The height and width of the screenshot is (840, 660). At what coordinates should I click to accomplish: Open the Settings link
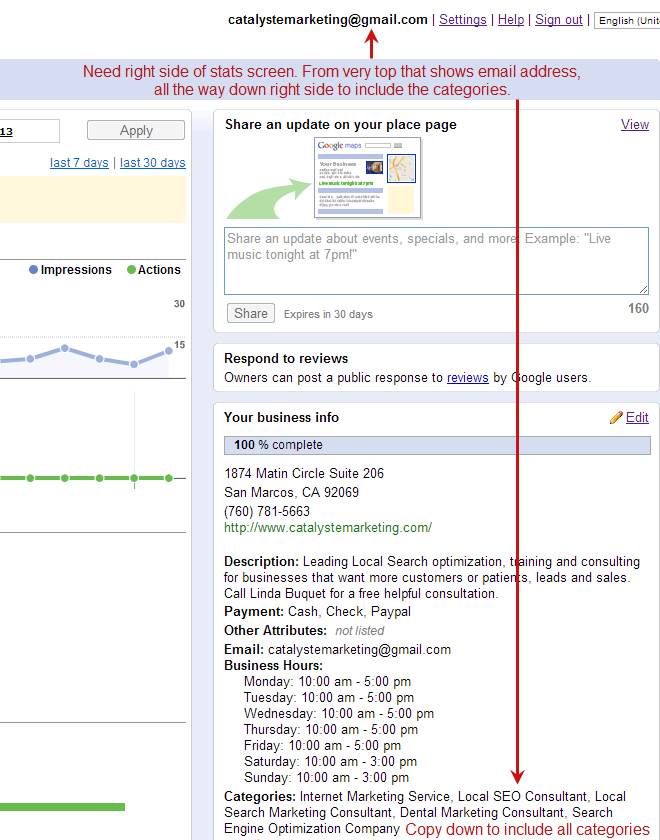462,20
